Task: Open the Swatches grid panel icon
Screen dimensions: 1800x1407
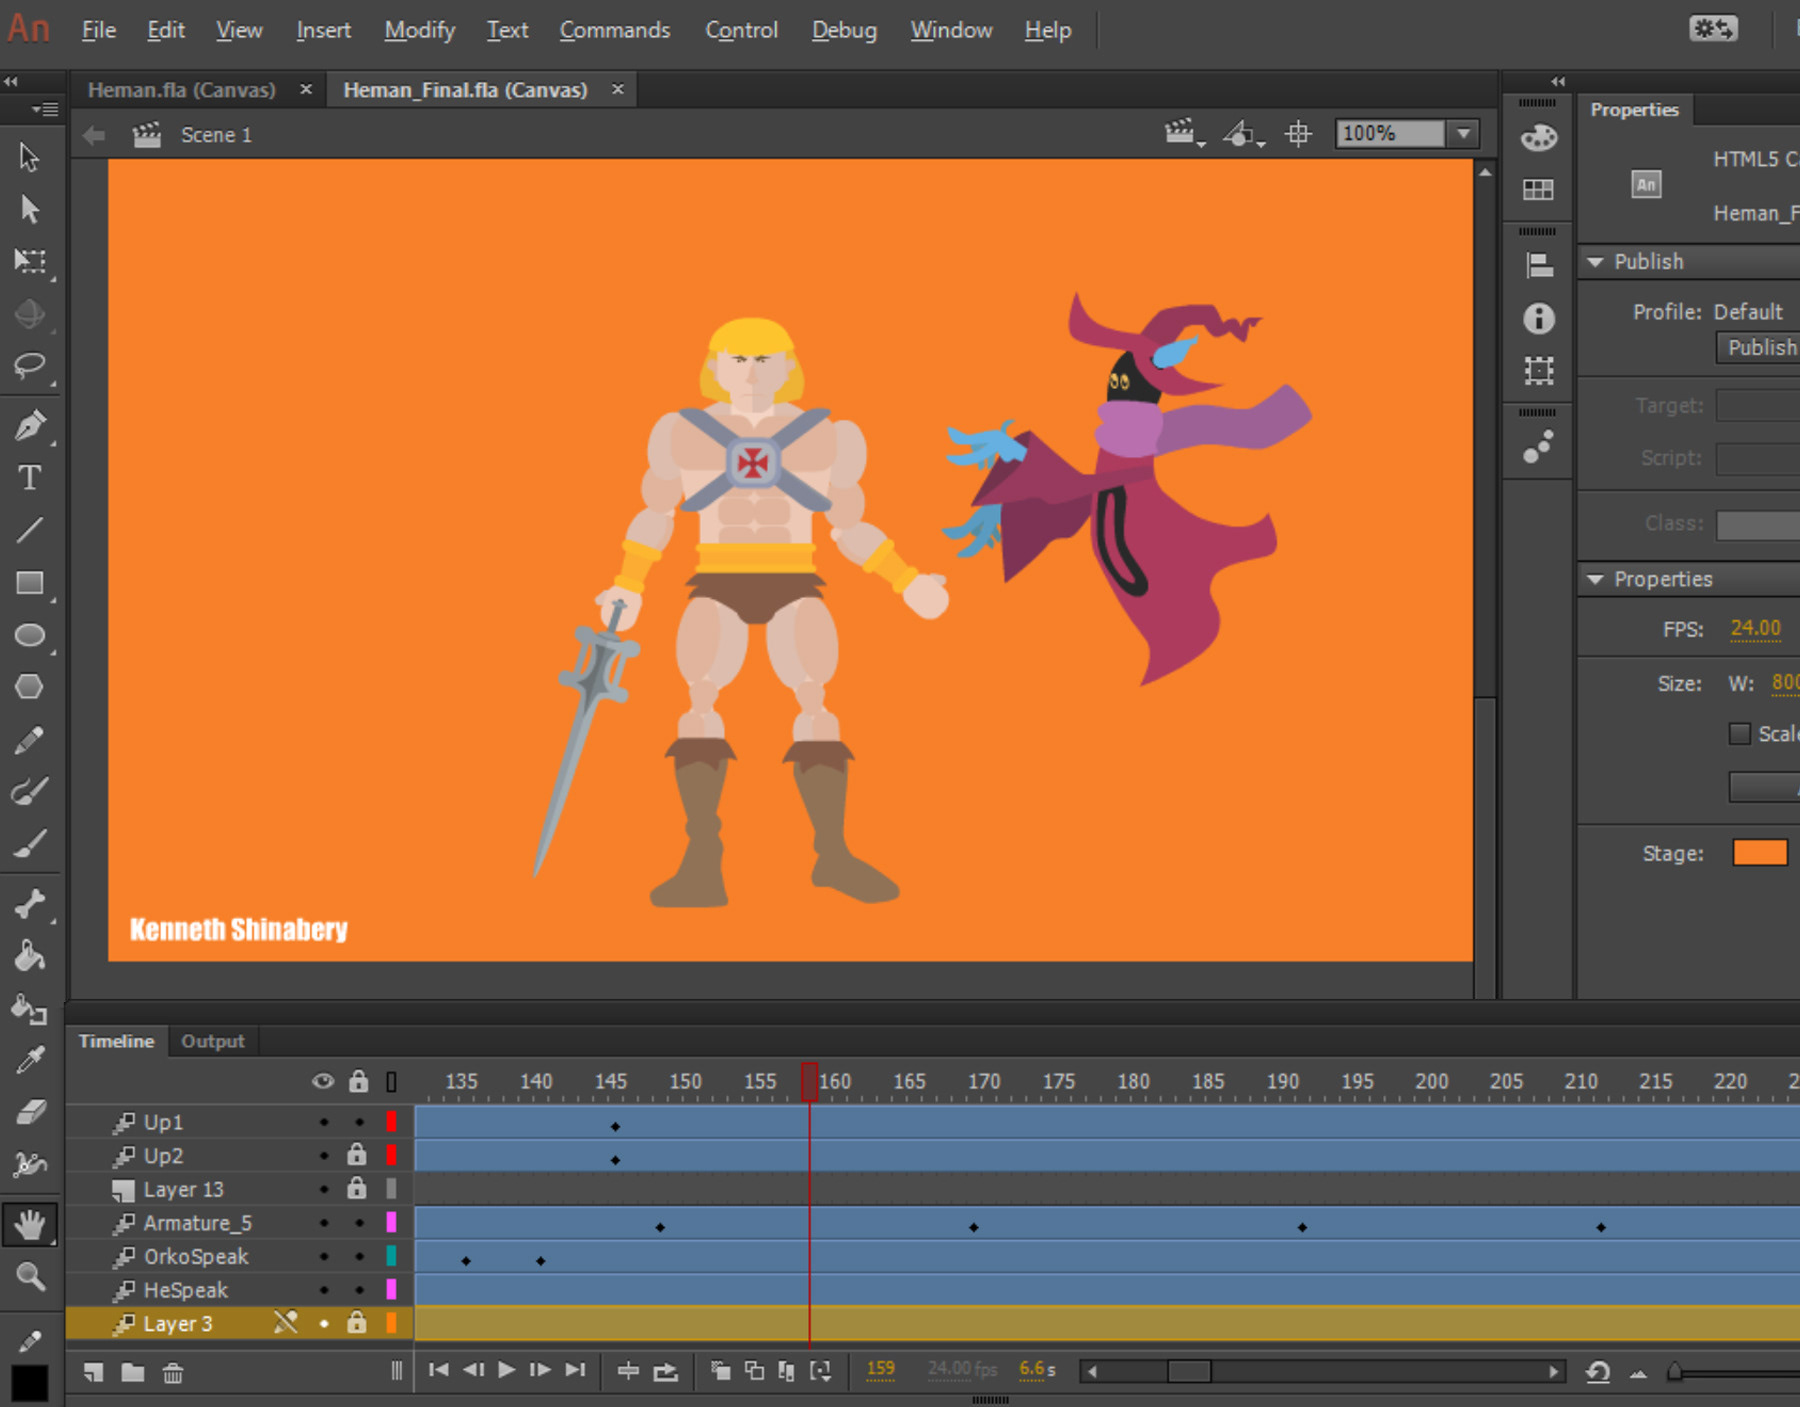Action: pyautogui.click(x=1539, y=190)
